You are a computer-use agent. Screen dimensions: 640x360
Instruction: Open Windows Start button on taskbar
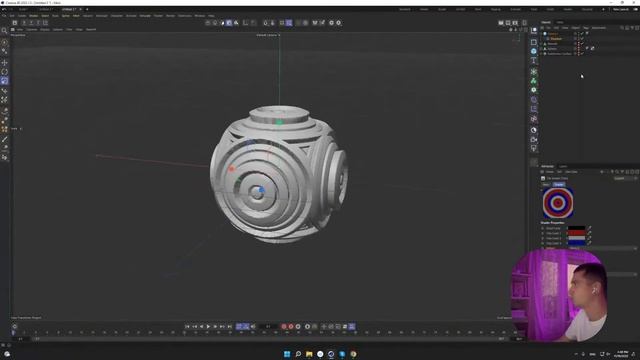tap(287, 354)
